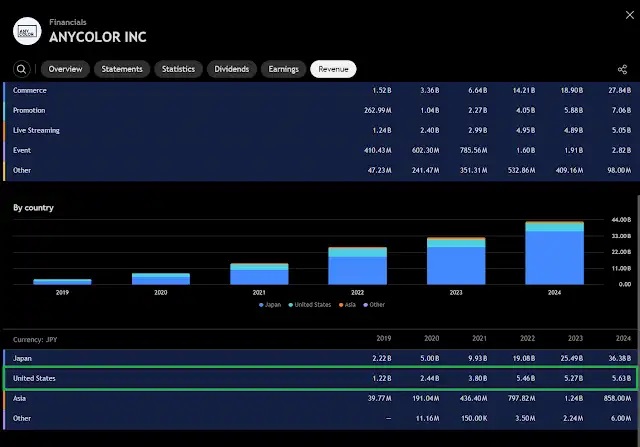This screenshot has width=640, height=447.
Task: Click the ANYCOLOR INC title
Action: [x=98, y=37]
